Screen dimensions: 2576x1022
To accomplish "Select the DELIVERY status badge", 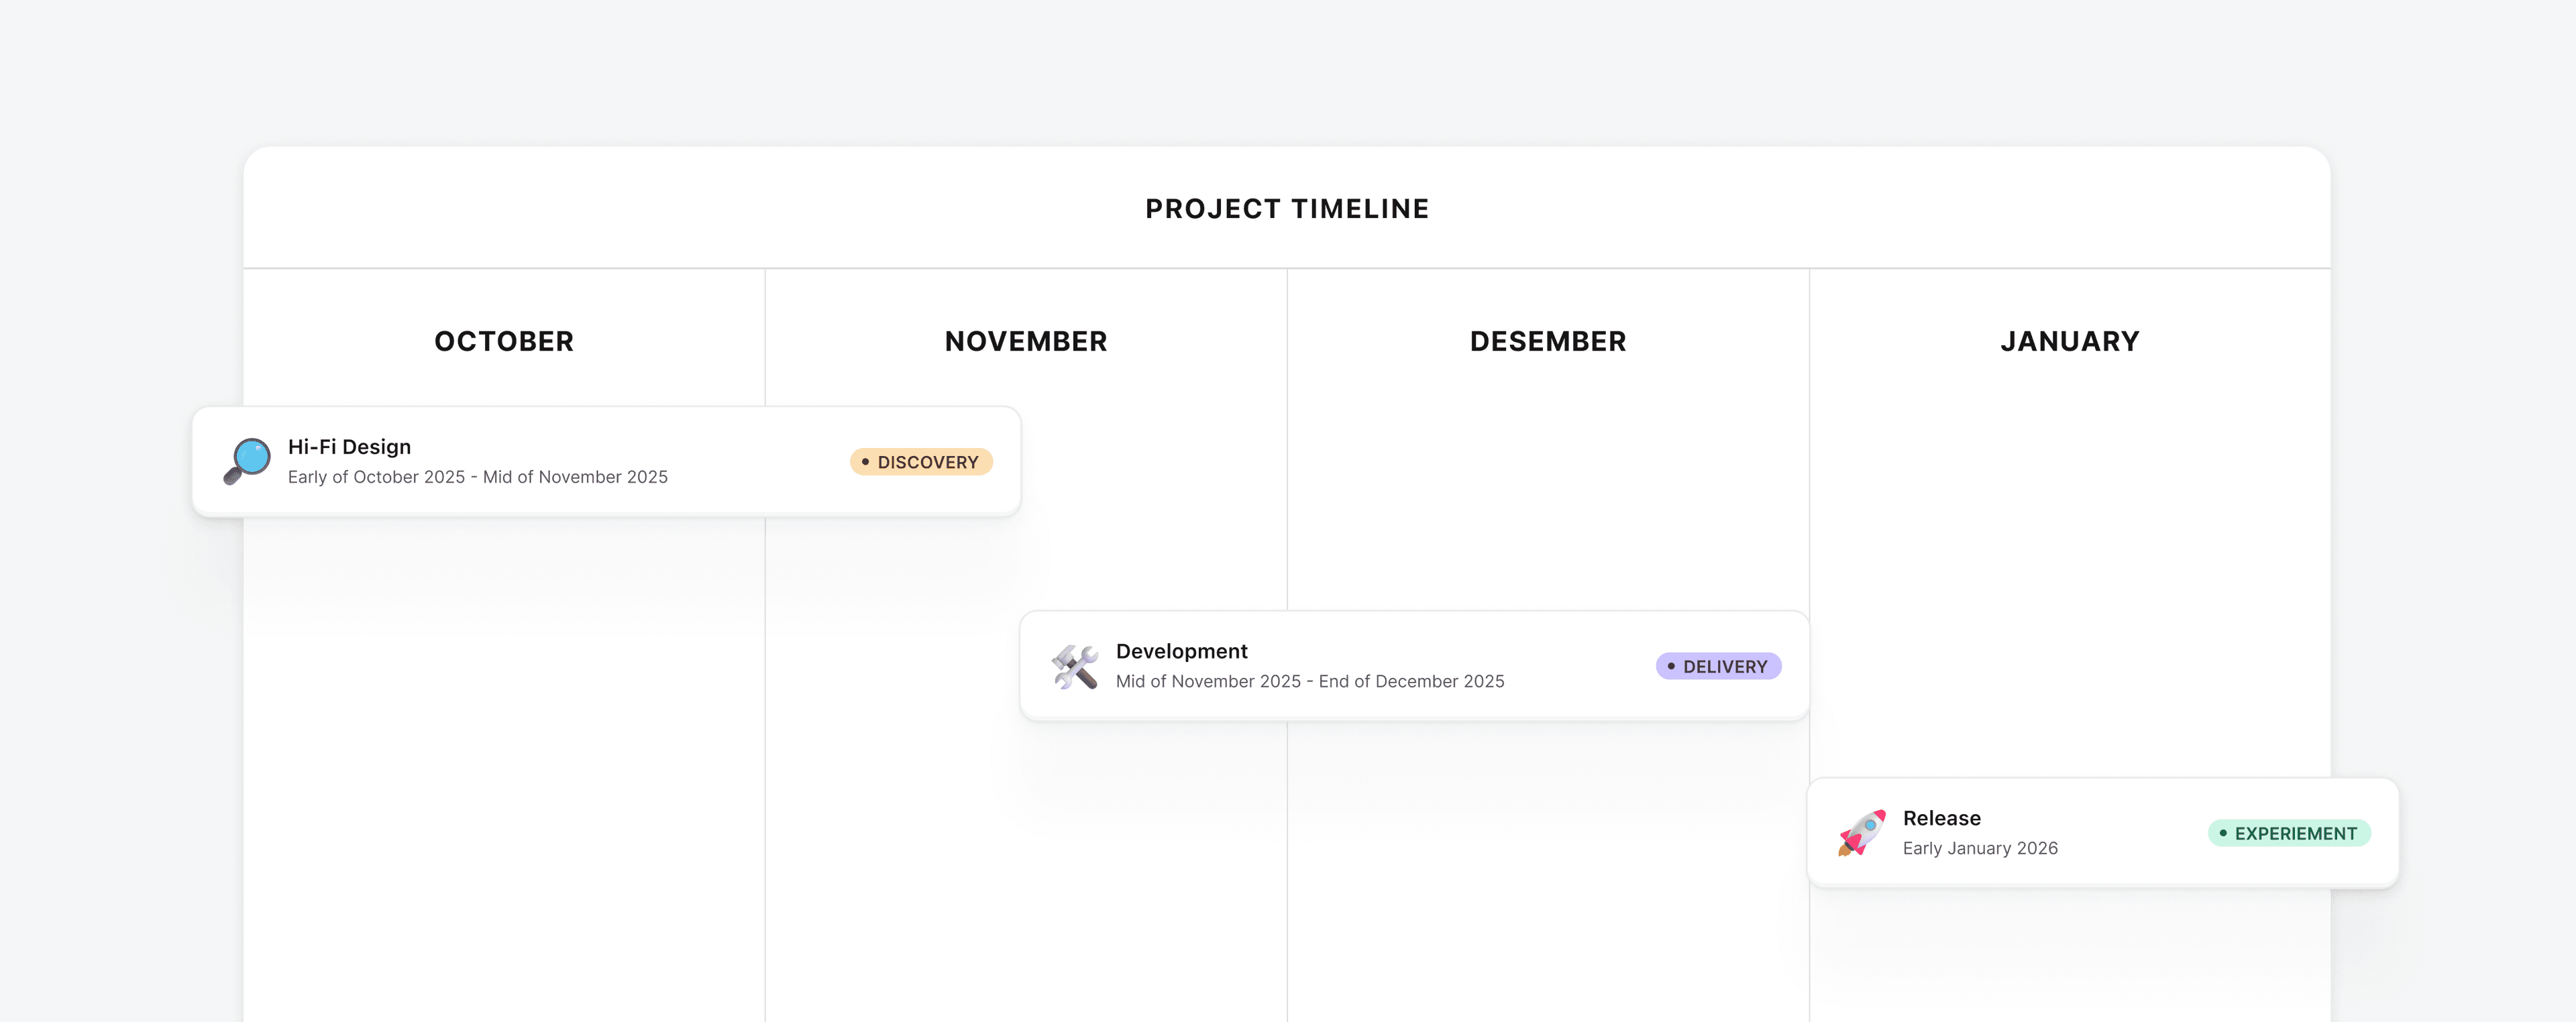I will coord(1717,666).
